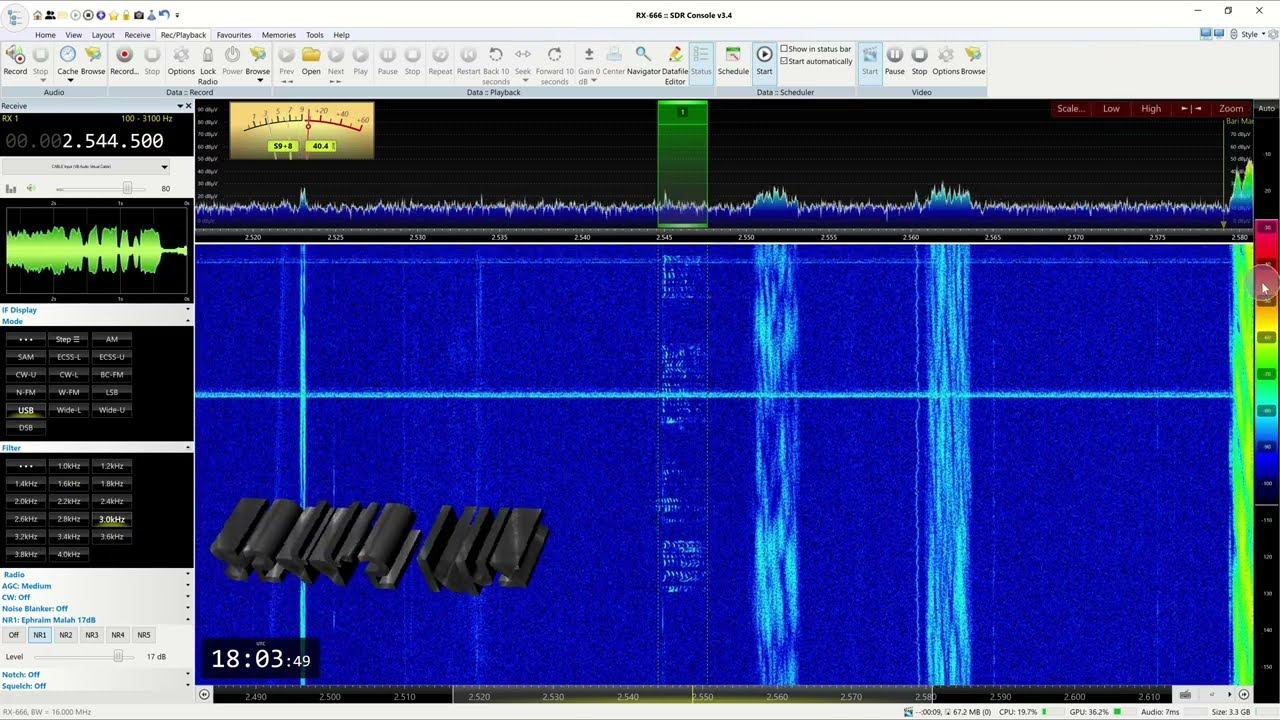This screenshot has height=720, width=1280.
Task: Switch mode to CW-U
Action: 26,374
